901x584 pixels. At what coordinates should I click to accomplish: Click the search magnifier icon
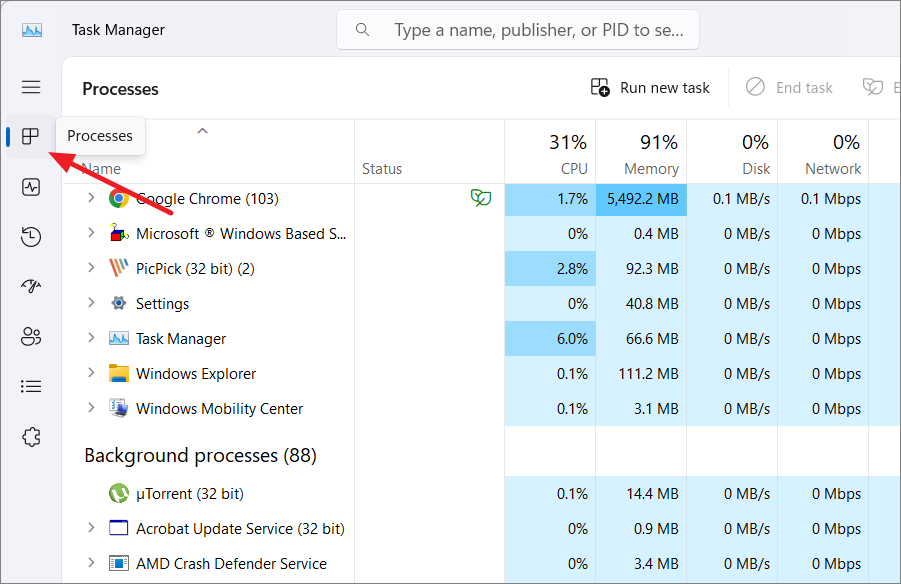tap(362, 29)
